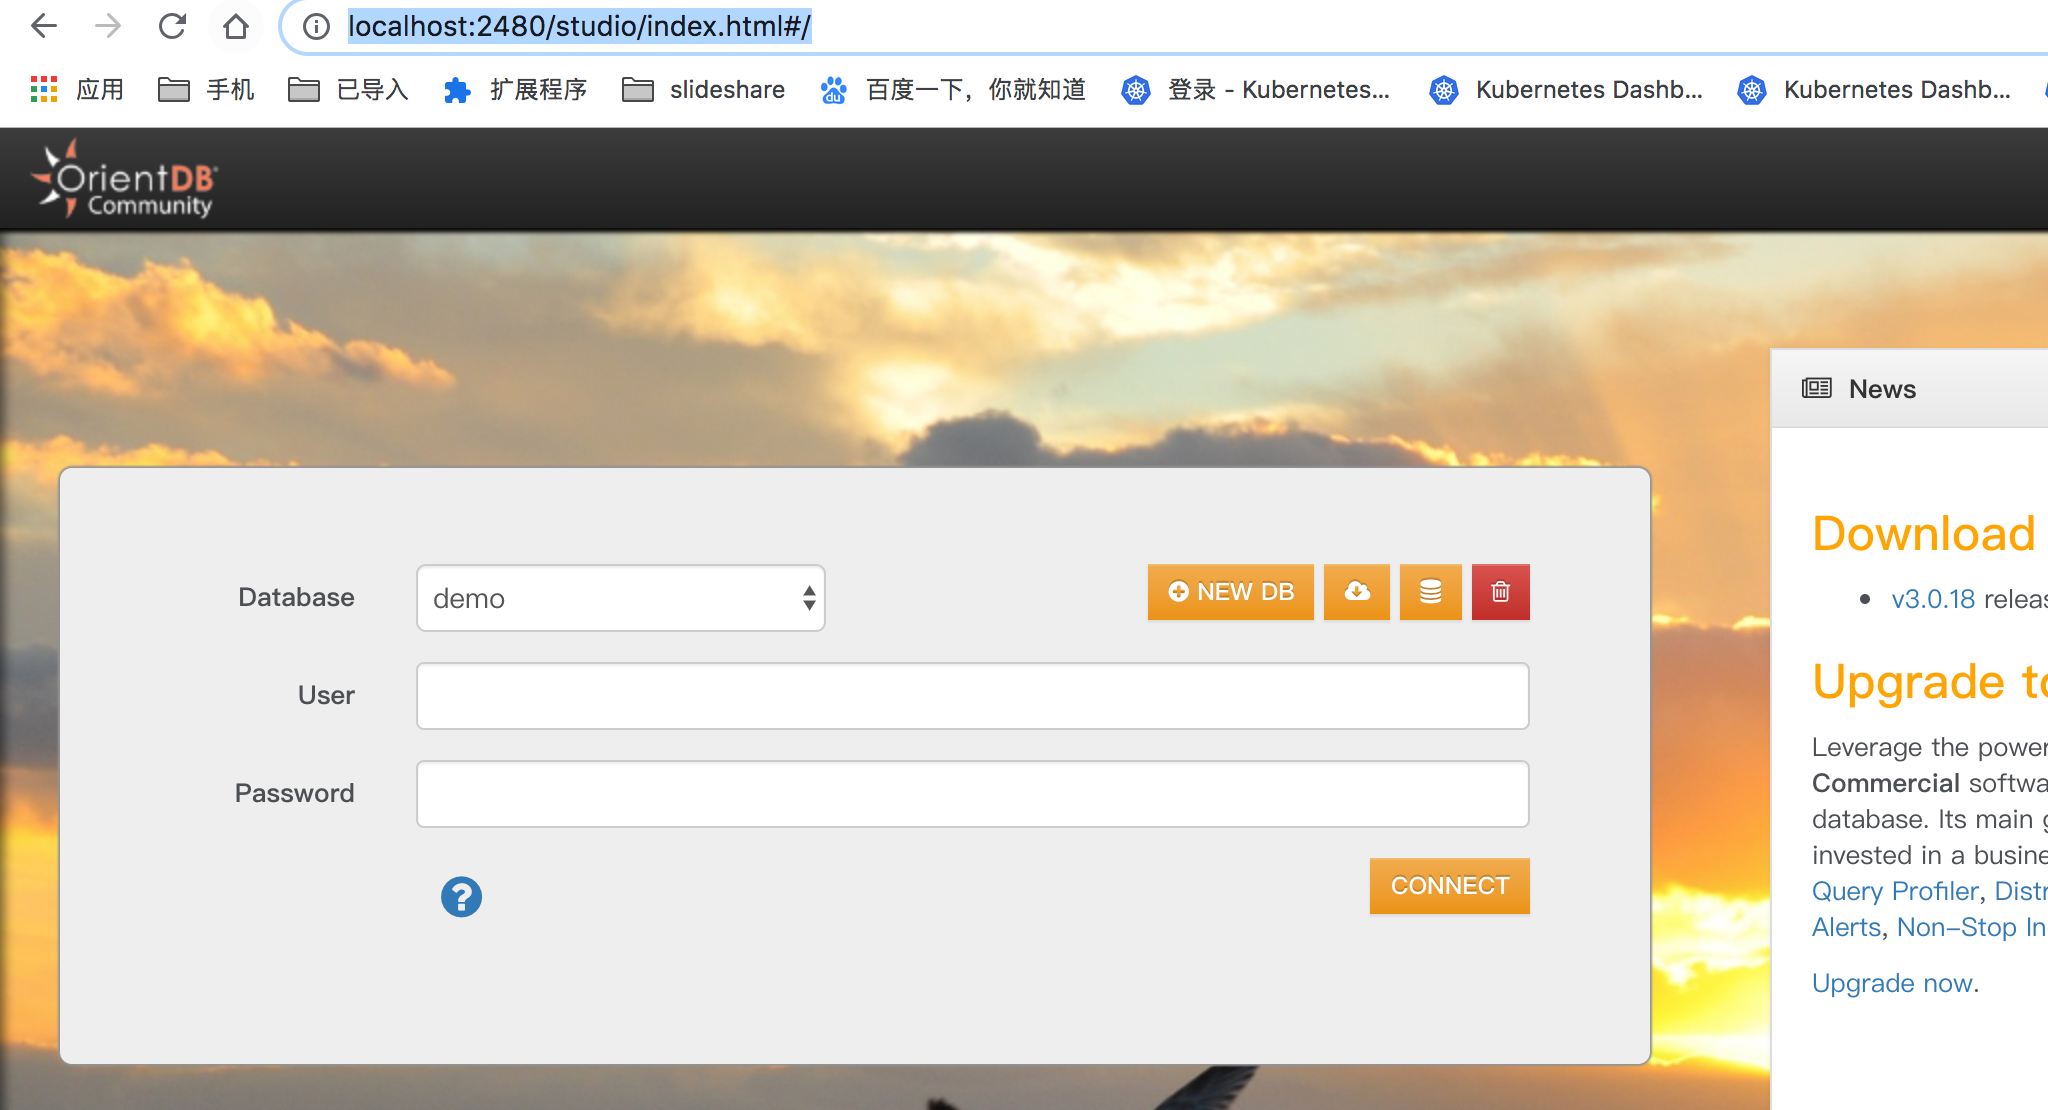Go back with the browser back arrow
2048x1110 pixels.
tap(44, 26)
